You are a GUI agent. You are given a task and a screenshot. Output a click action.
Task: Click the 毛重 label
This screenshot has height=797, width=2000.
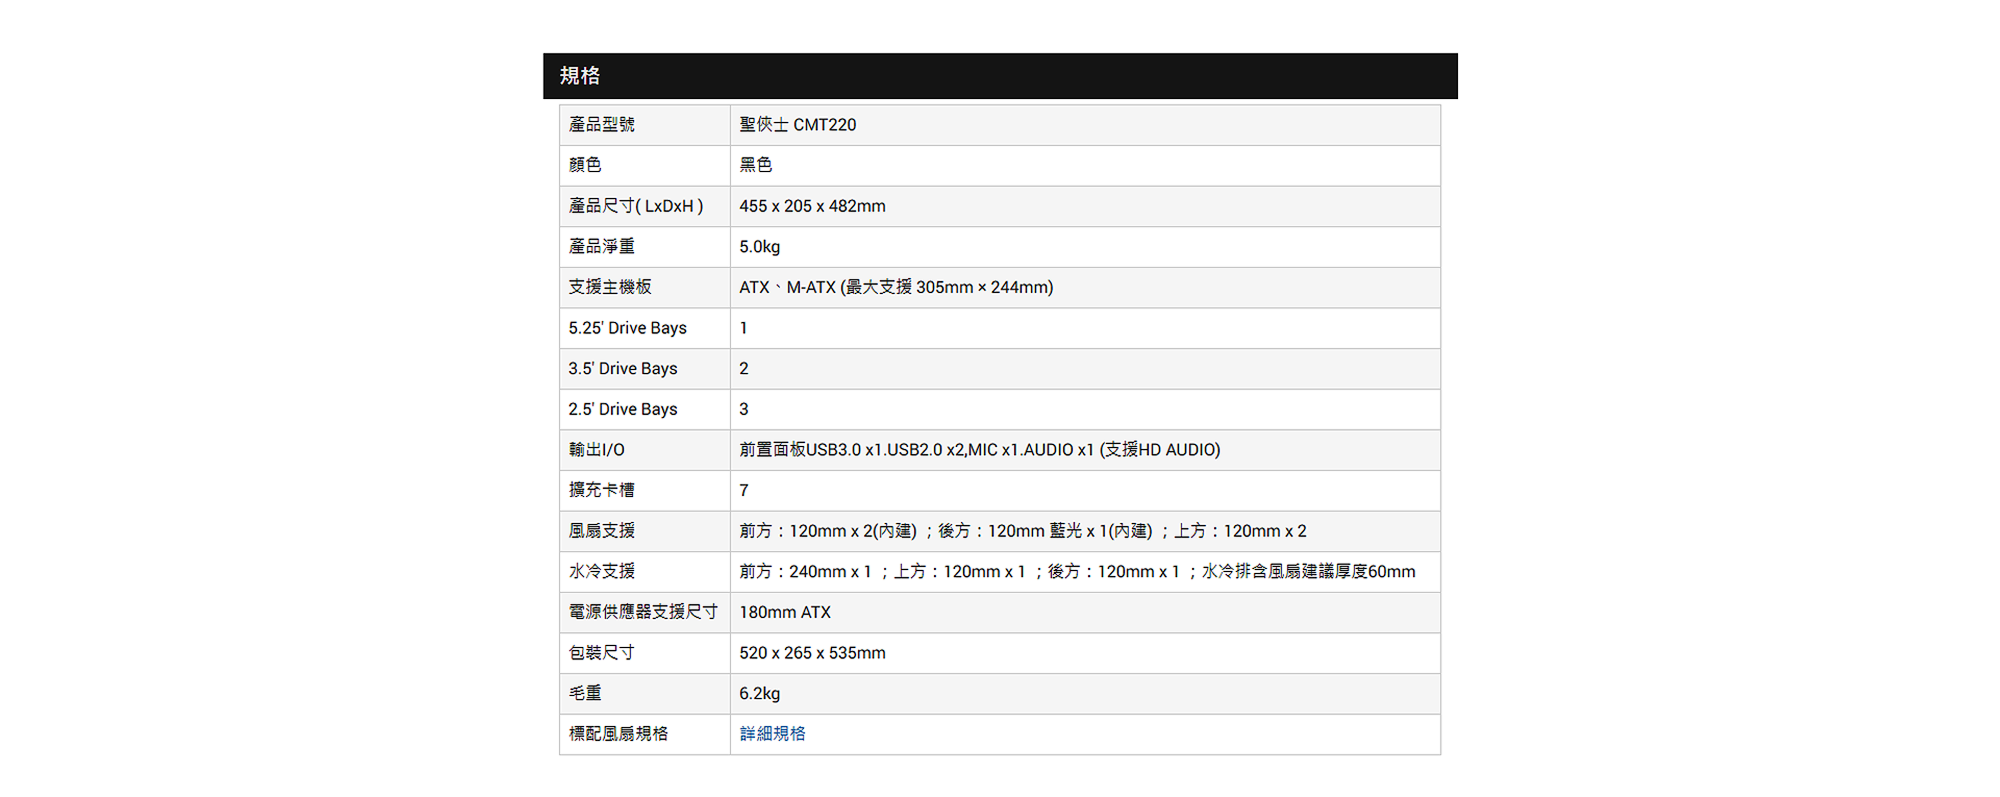click(585, 693)
